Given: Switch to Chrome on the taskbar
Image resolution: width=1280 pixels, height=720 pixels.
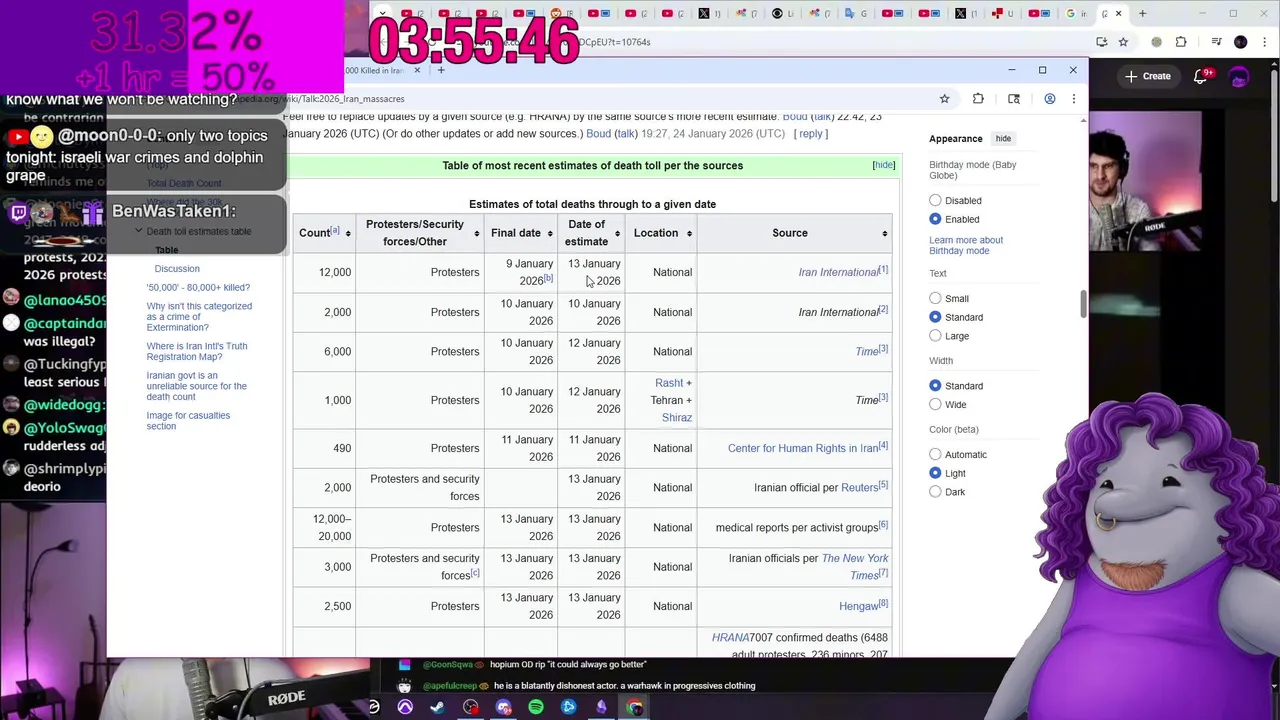Looking at the screenshot, I should [x=634, y=707].
